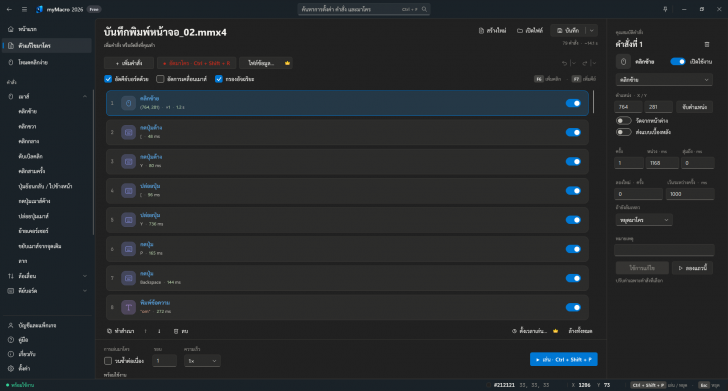Toggle the enabled switch in command panel
The image size is (728, 391).
click(x=677, y=61)
